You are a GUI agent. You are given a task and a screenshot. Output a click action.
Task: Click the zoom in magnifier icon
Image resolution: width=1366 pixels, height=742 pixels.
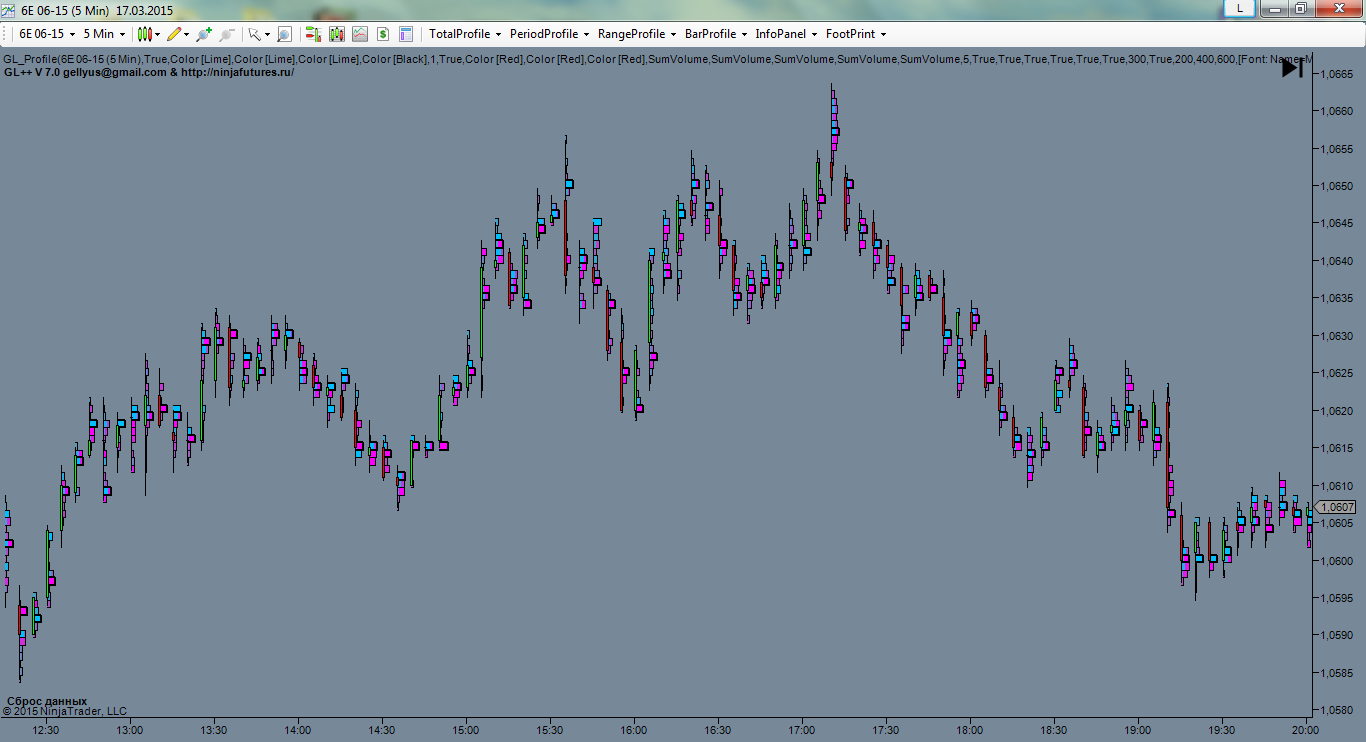(x=204, y=34)
